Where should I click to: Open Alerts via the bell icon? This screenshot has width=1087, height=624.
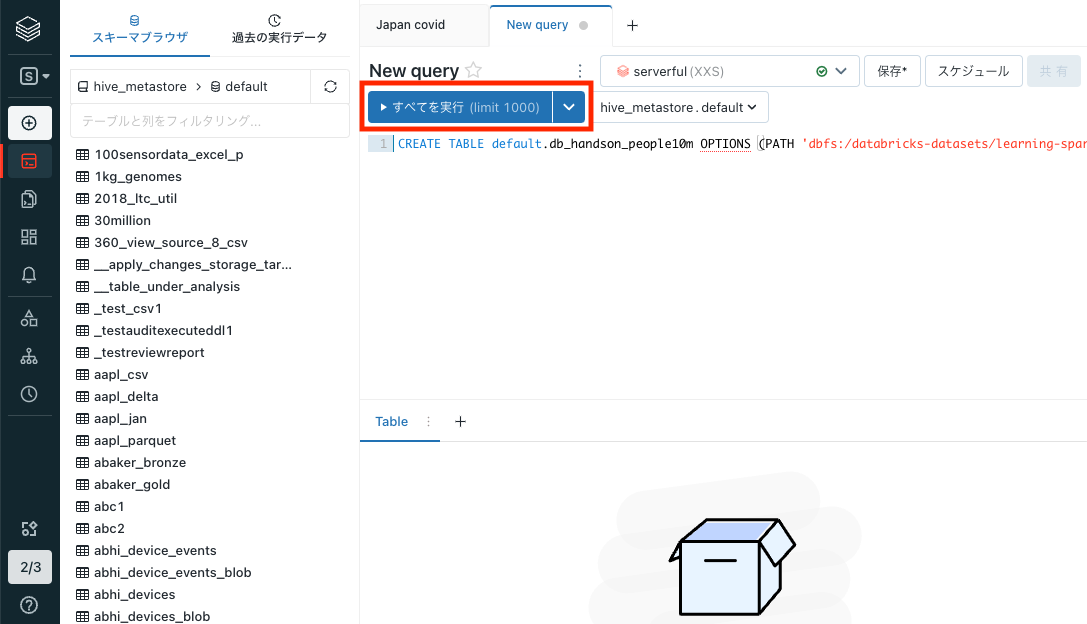(x=27, y=275)
